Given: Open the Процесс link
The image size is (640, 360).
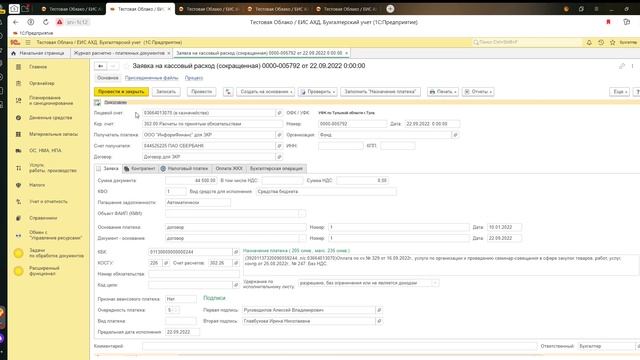Looking at the screenshot, I should (x=194, y=78).
